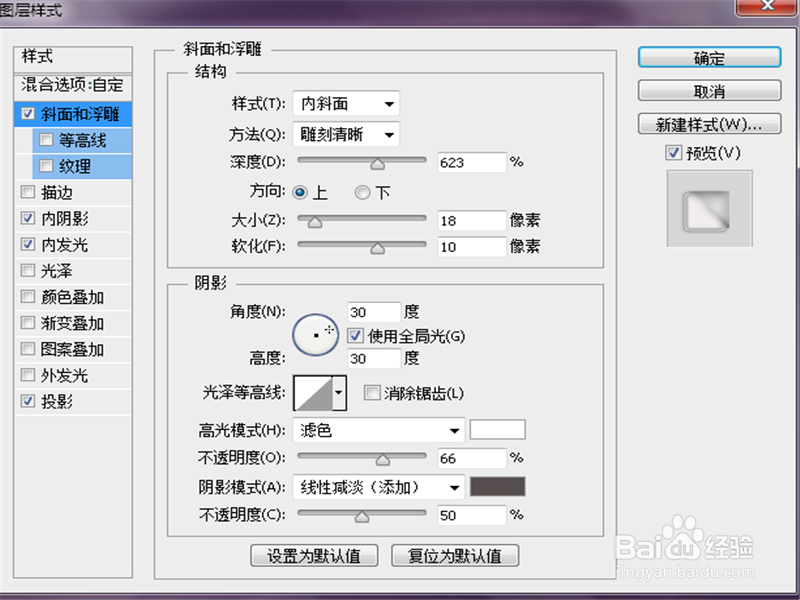Open the 方法(Q) dropdown showing 雕刻清晰

346,134
